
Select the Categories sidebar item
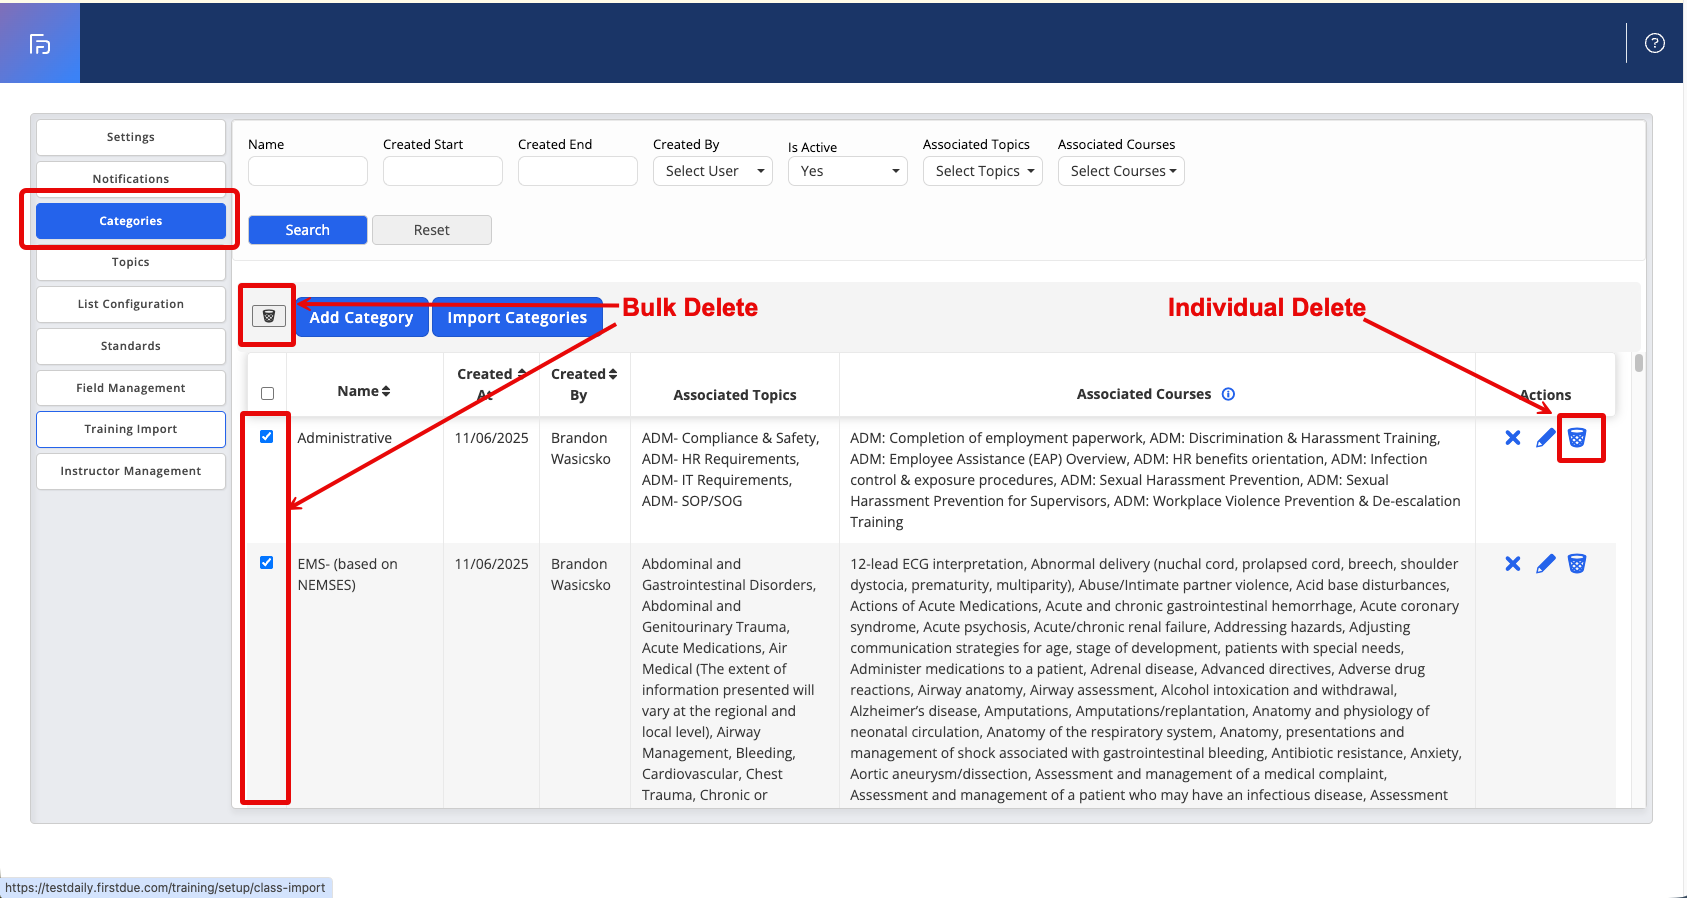131,221
